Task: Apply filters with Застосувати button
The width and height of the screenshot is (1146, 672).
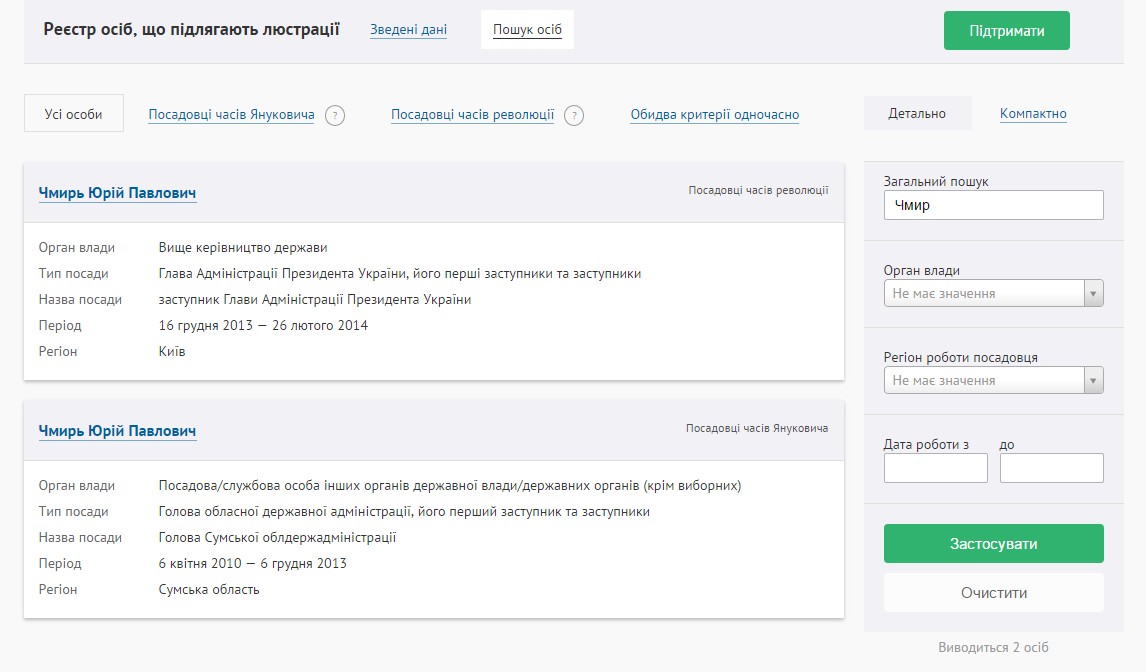Action: tap(993, 544)
